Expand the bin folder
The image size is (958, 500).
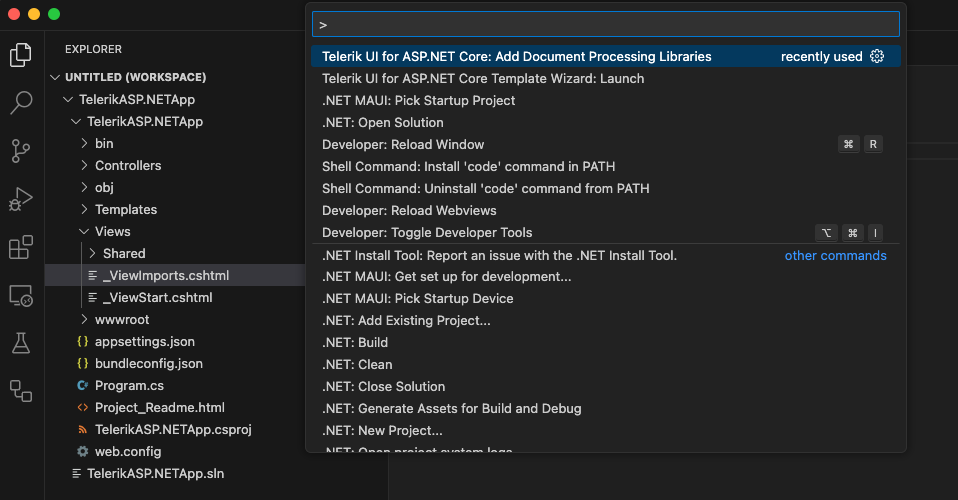pyautogui.click(x=84, y=143)
